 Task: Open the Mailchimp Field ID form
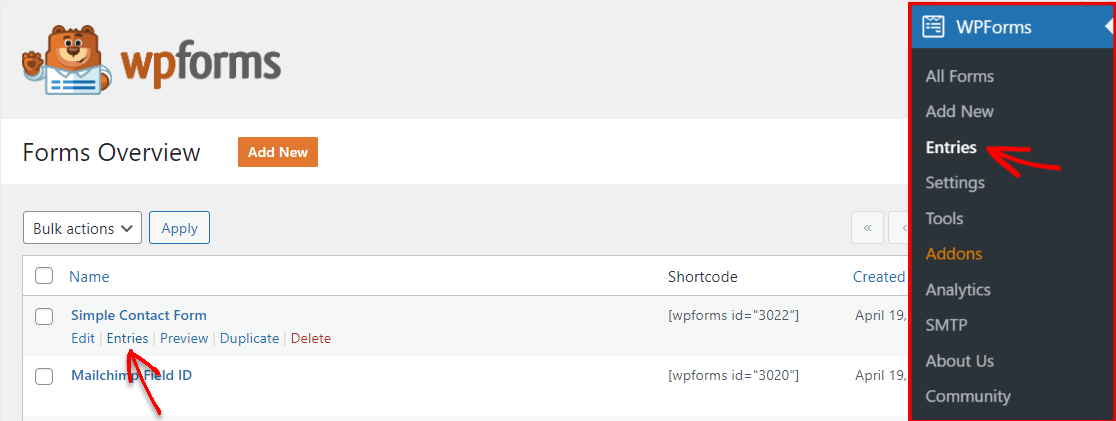click(131, 375)
